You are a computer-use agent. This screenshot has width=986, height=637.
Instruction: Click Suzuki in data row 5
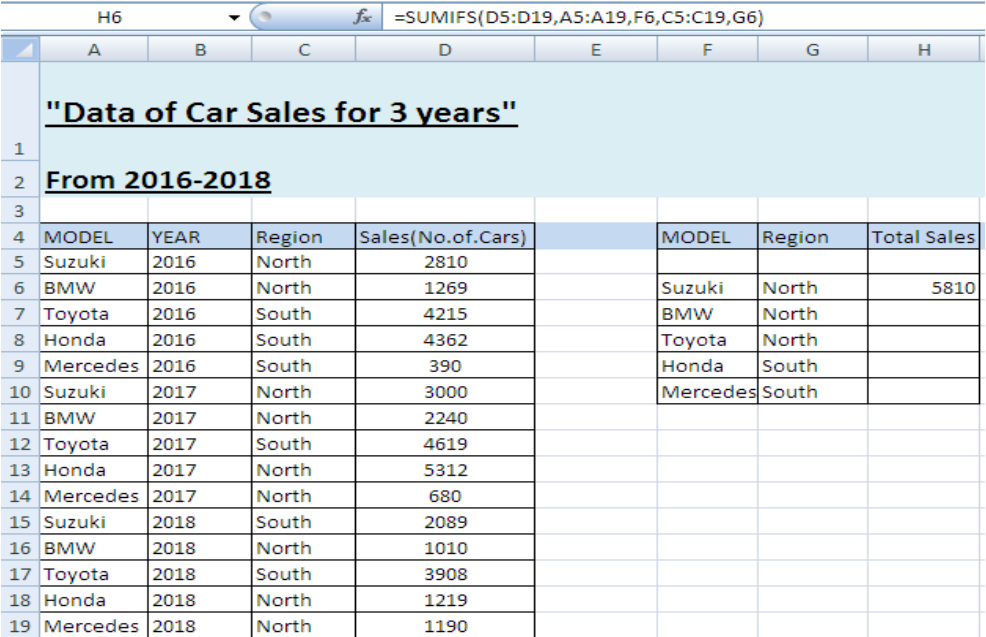[94, 262]
